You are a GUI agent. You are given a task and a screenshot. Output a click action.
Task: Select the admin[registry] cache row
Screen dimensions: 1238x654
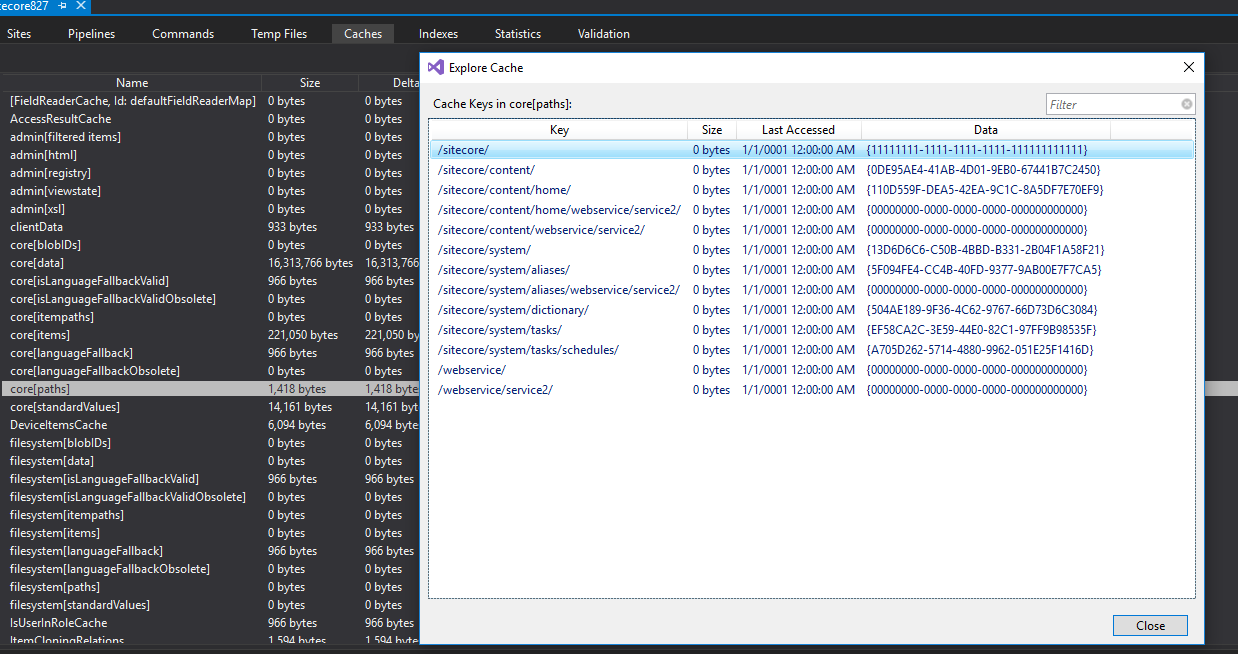click(210, 173)
